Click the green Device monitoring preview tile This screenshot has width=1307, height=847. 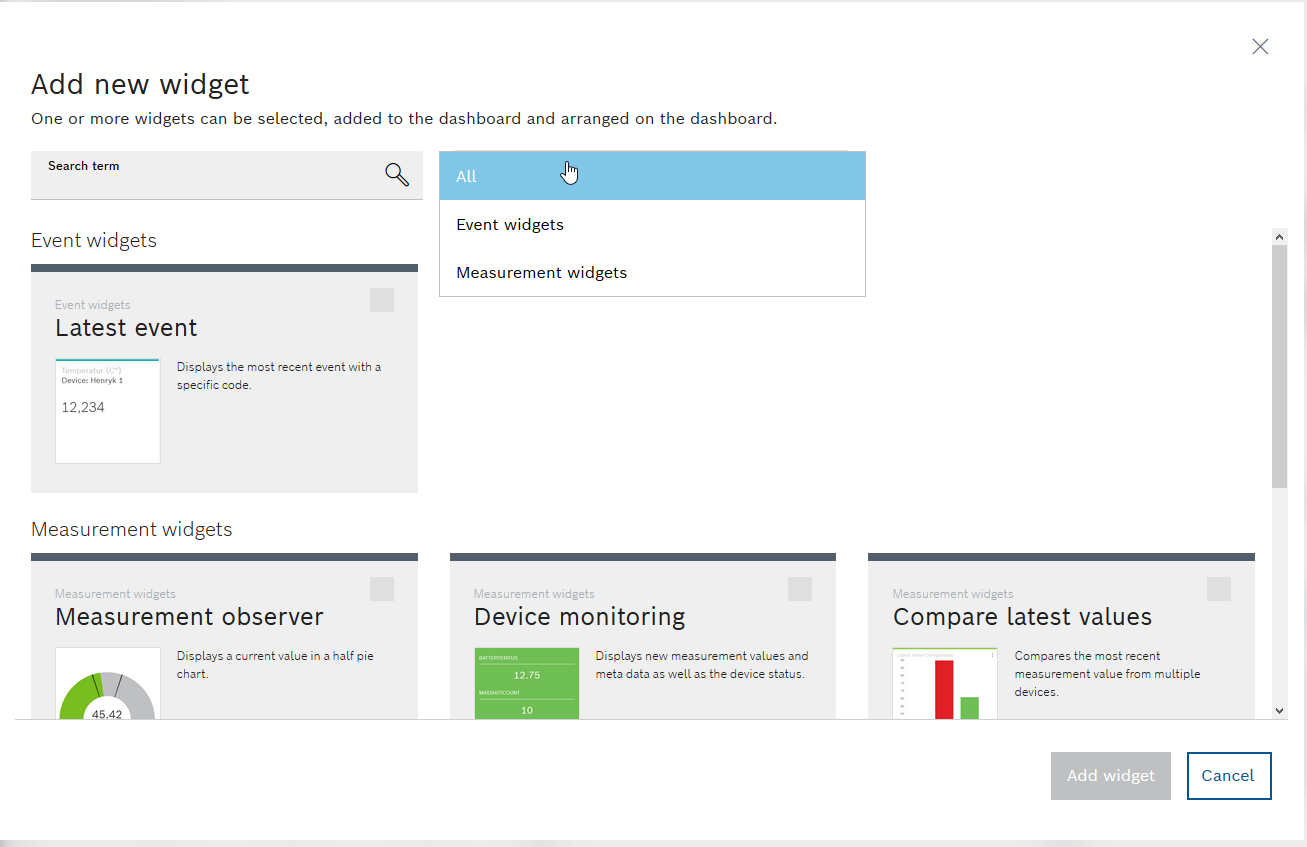[526, 683]
